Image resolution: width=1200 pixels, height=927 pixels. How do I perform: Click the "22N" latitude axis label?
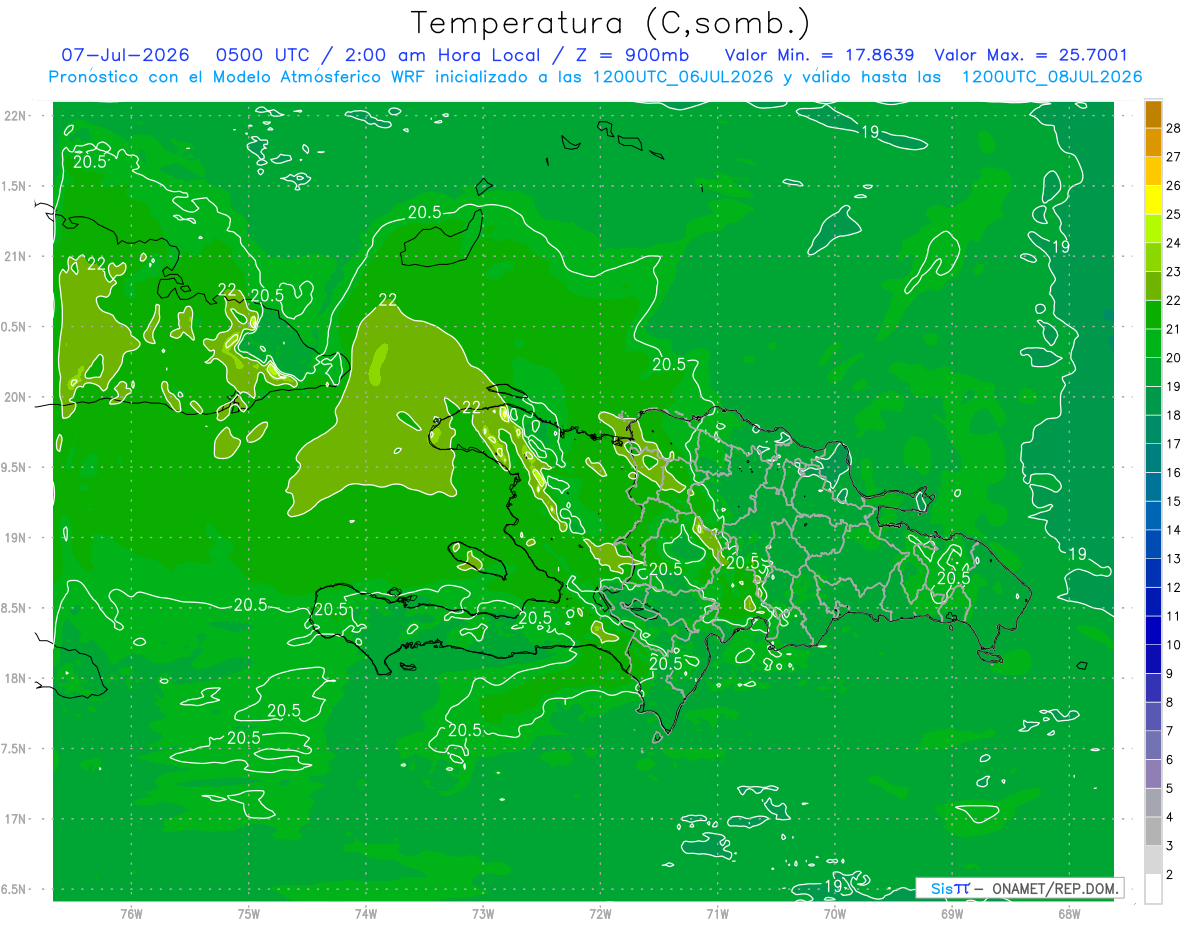15,116
